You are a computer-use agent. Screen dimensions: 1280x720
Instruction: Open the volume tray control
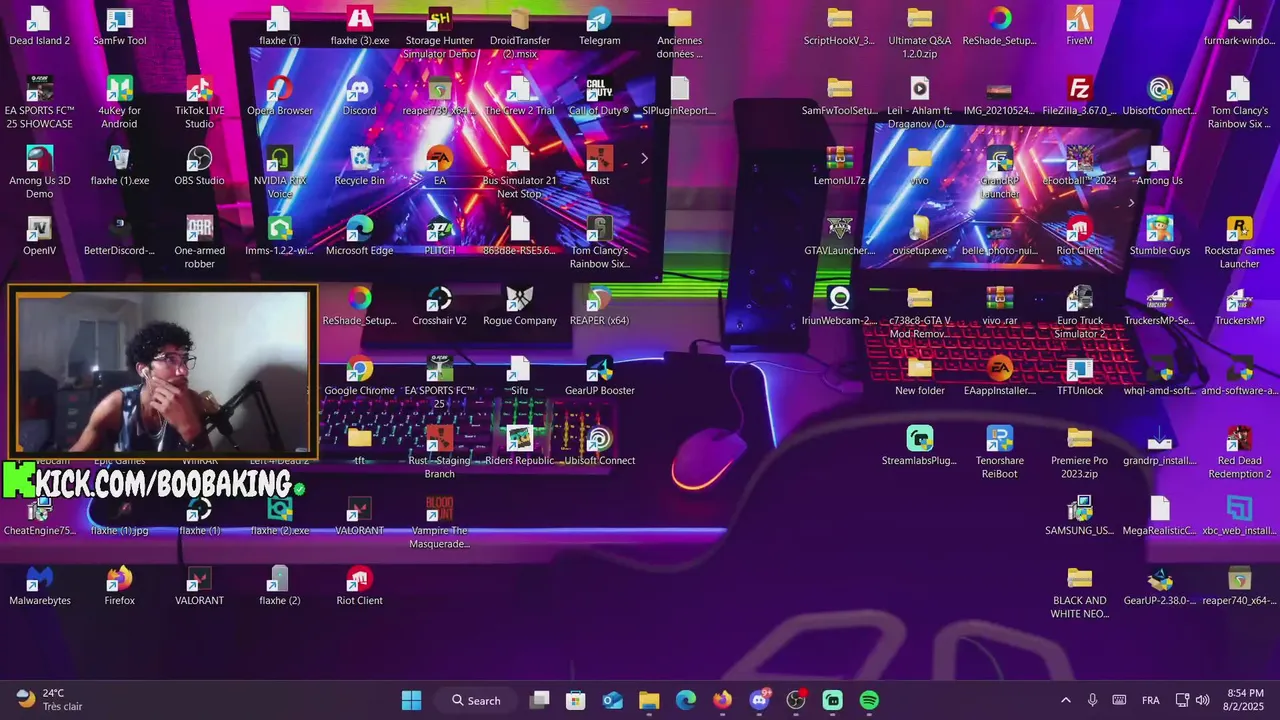(x=1203, y=700)
